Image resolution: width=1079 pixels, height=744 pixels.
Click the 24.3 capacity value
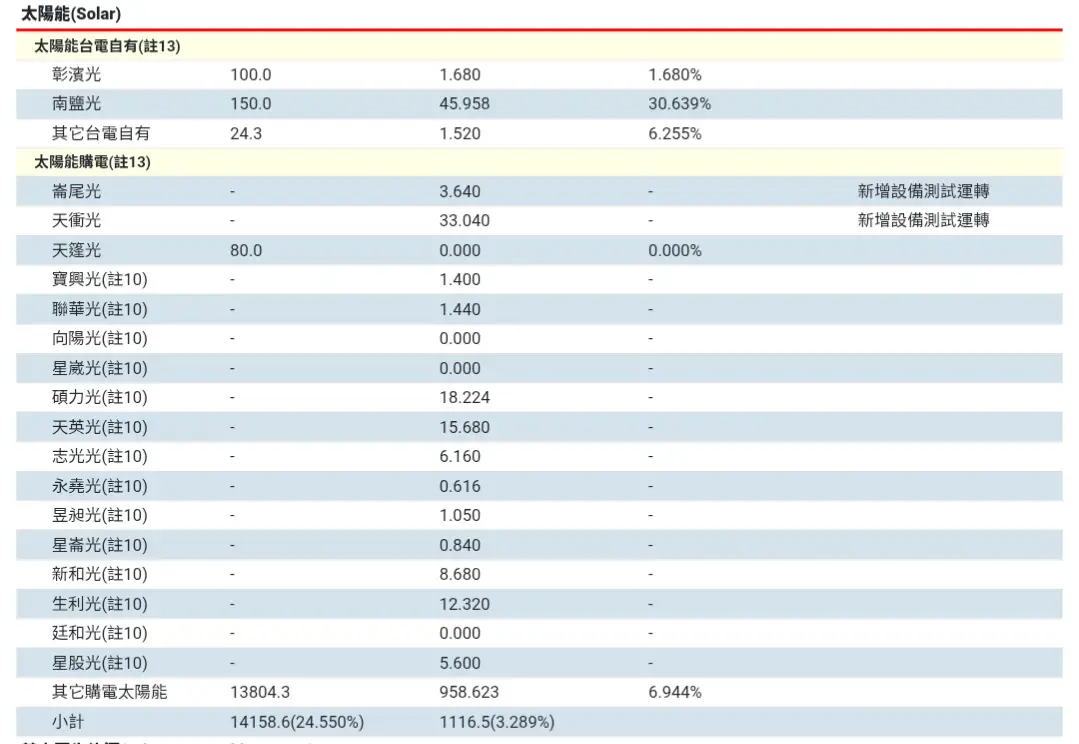246,133
